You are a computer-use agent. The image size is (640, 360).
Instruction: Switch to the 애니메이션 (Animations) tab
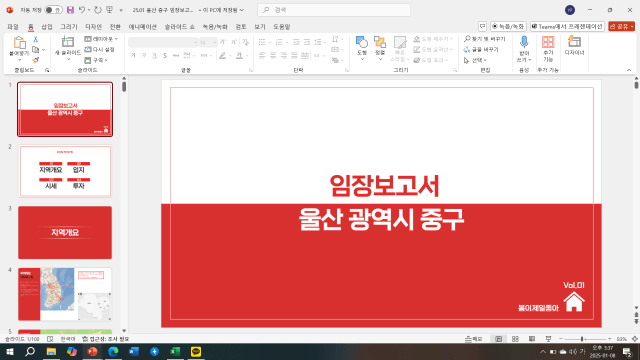pos(142,27)
